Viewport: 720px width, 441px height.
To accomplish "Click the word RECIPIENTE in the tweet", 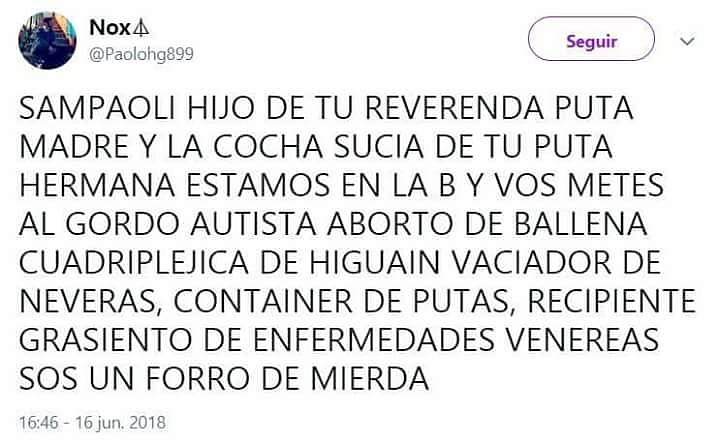I will 612,301.
